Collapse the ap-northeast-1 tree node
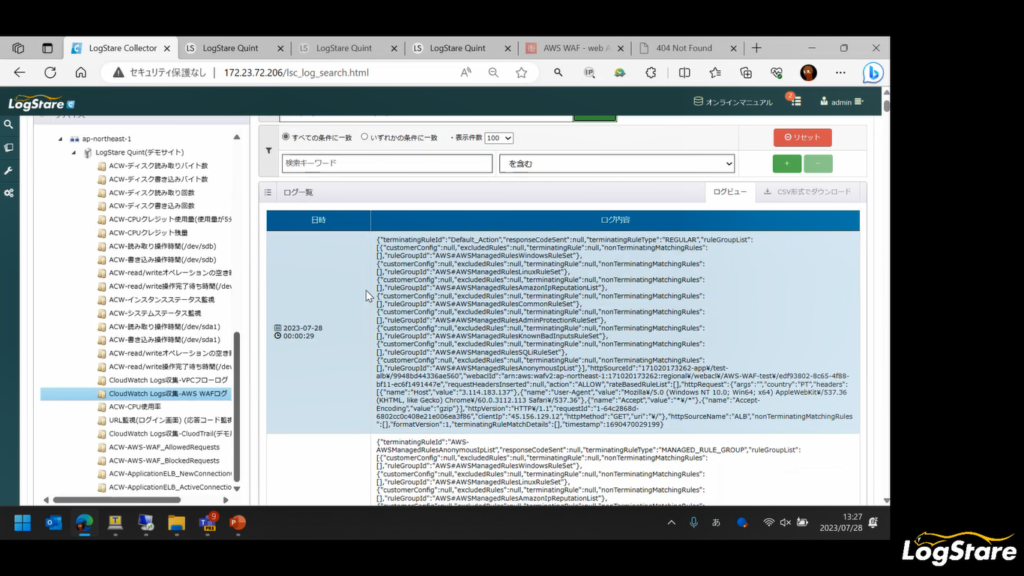 pos(60,138)
